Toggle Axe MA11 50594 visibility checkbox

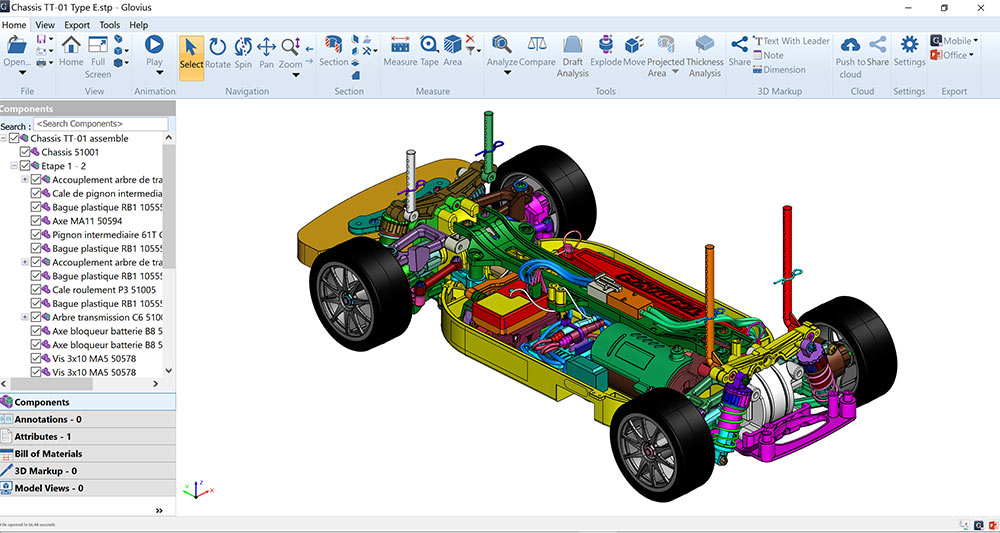click(x=37, y=221)
